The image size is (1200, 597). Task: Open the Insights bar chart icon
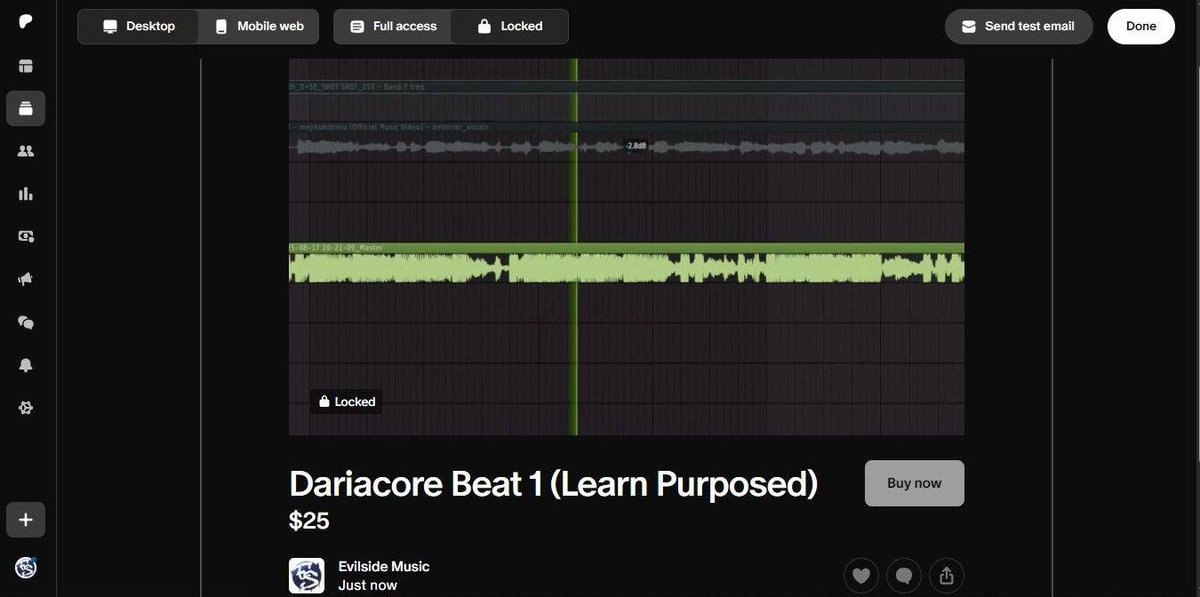[26, 194]
